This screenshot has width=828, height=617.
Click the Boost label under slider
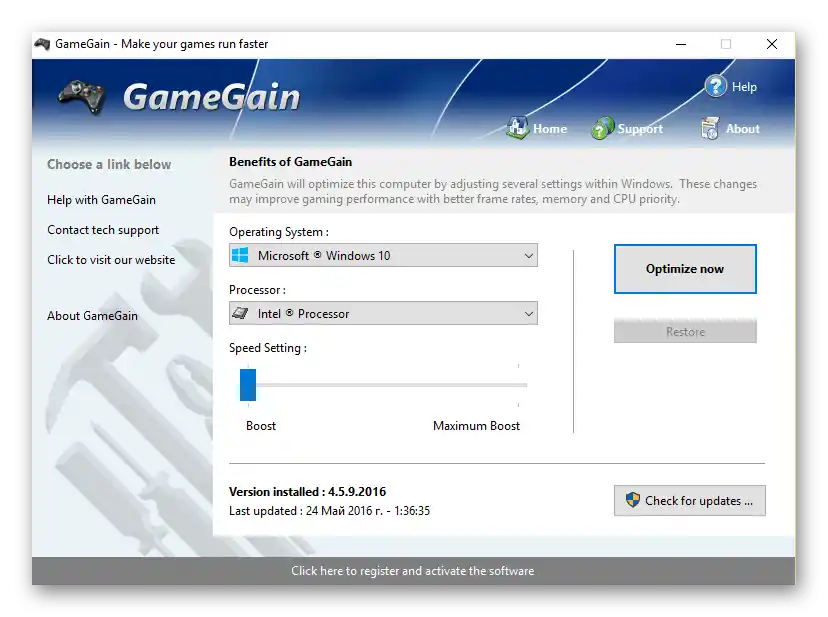tap(261, 426)
